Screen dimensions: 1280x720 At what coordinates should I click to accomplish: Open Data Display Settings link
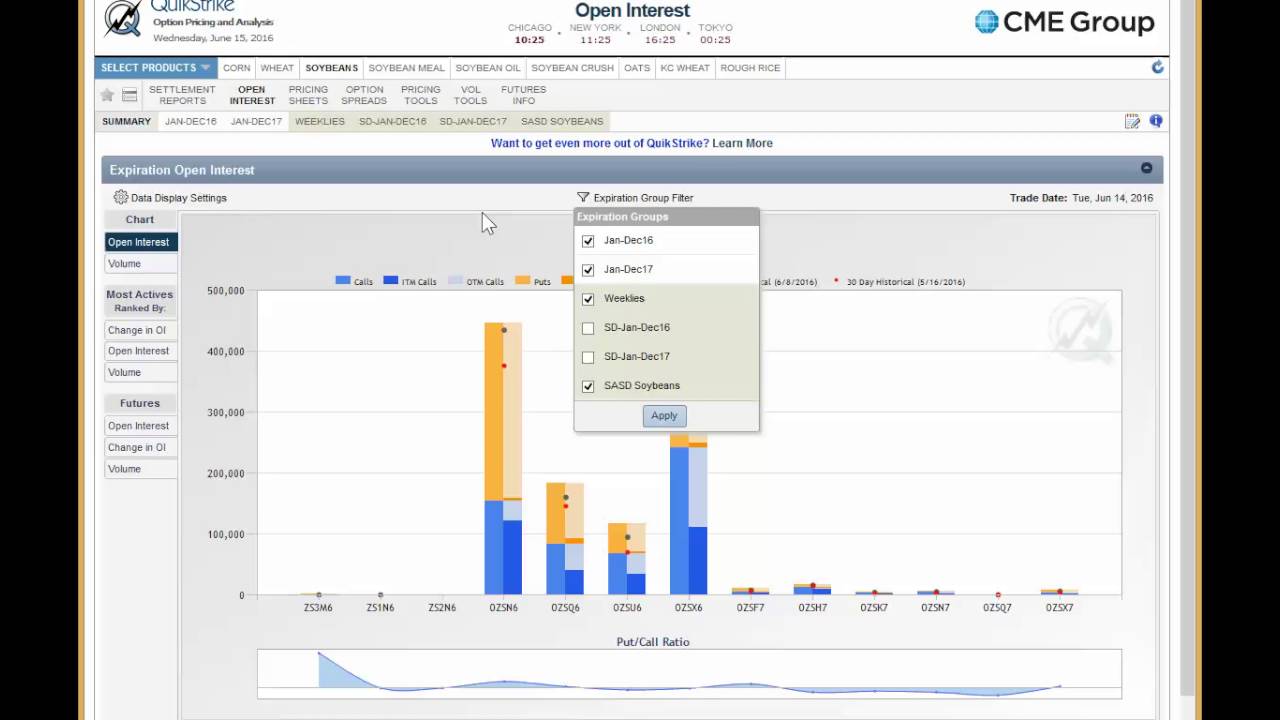click(x=179, y=198)
